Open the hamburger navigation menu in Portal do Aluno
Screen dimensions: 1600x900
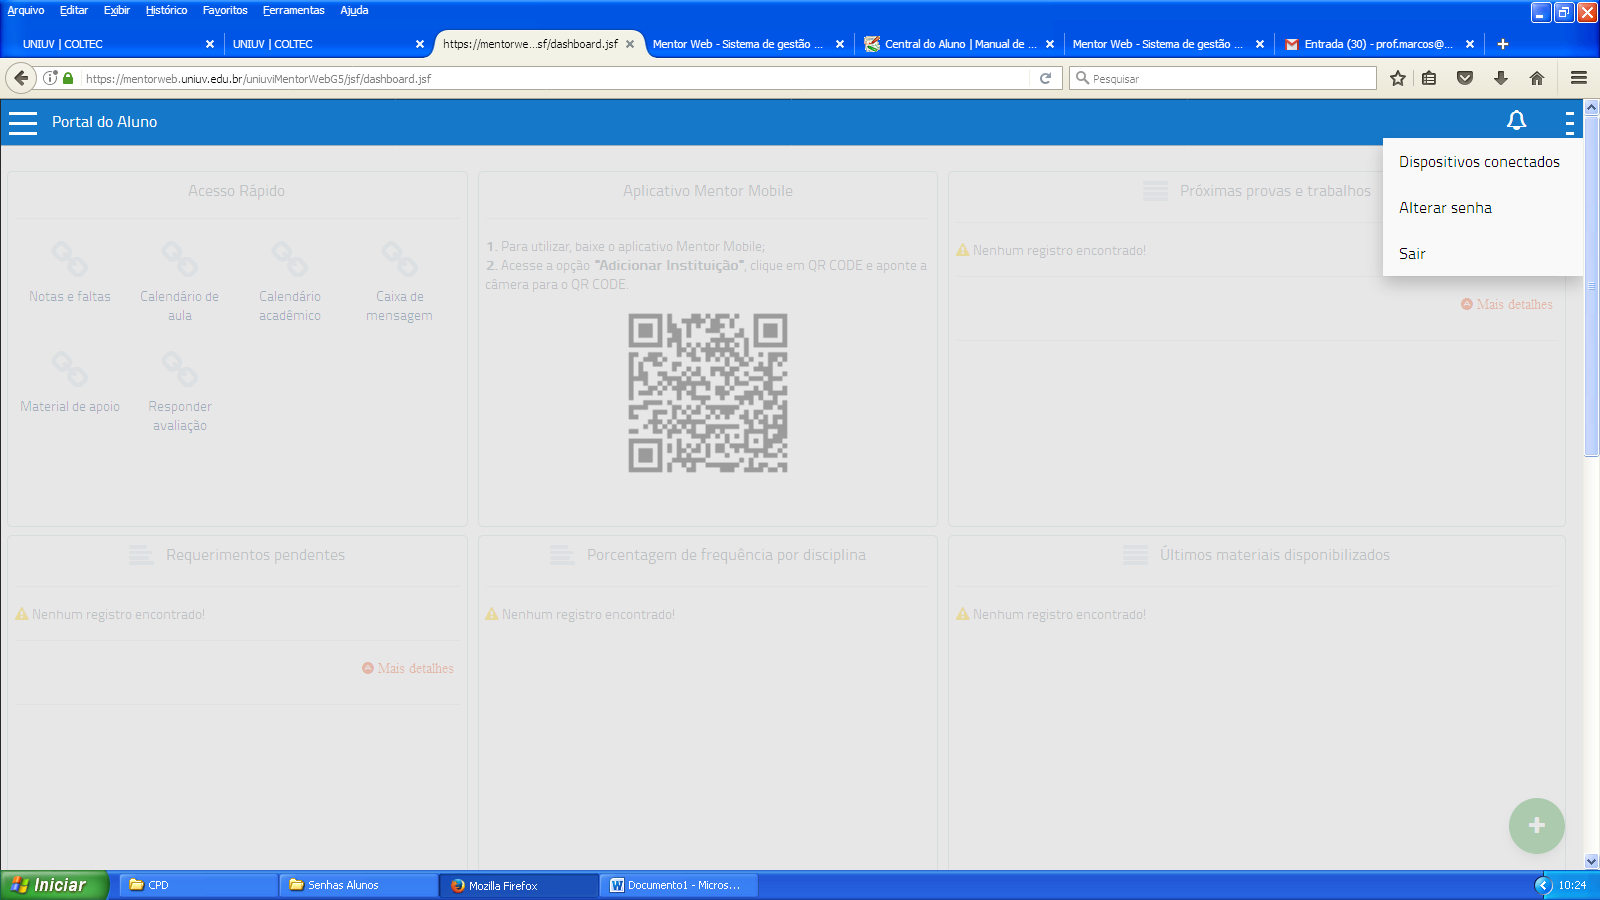tap(22, 122)
